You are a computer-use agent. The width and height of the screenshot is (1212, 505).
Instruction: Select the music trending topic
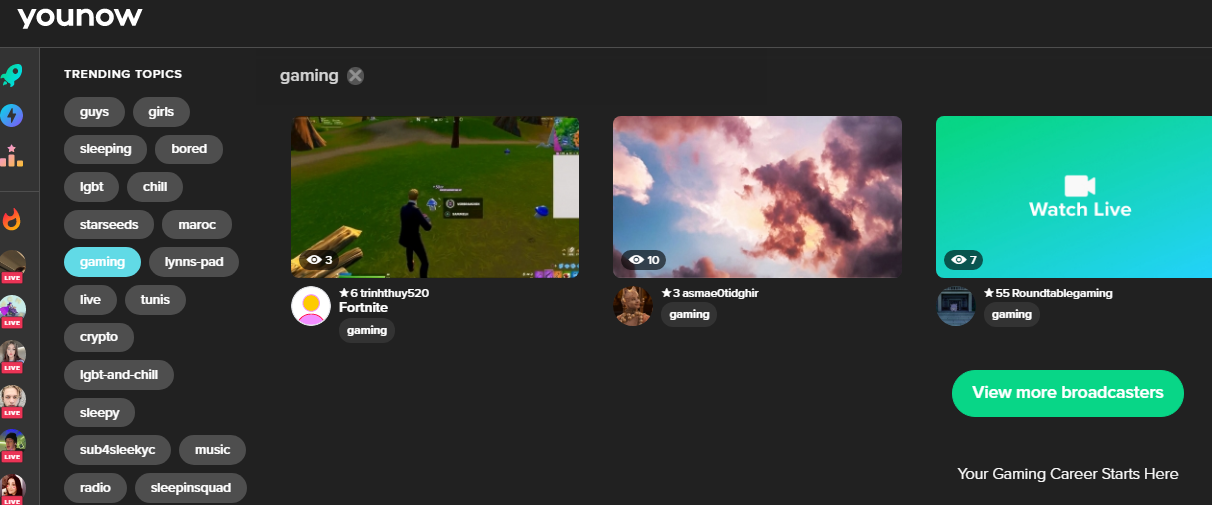point(212,450)
